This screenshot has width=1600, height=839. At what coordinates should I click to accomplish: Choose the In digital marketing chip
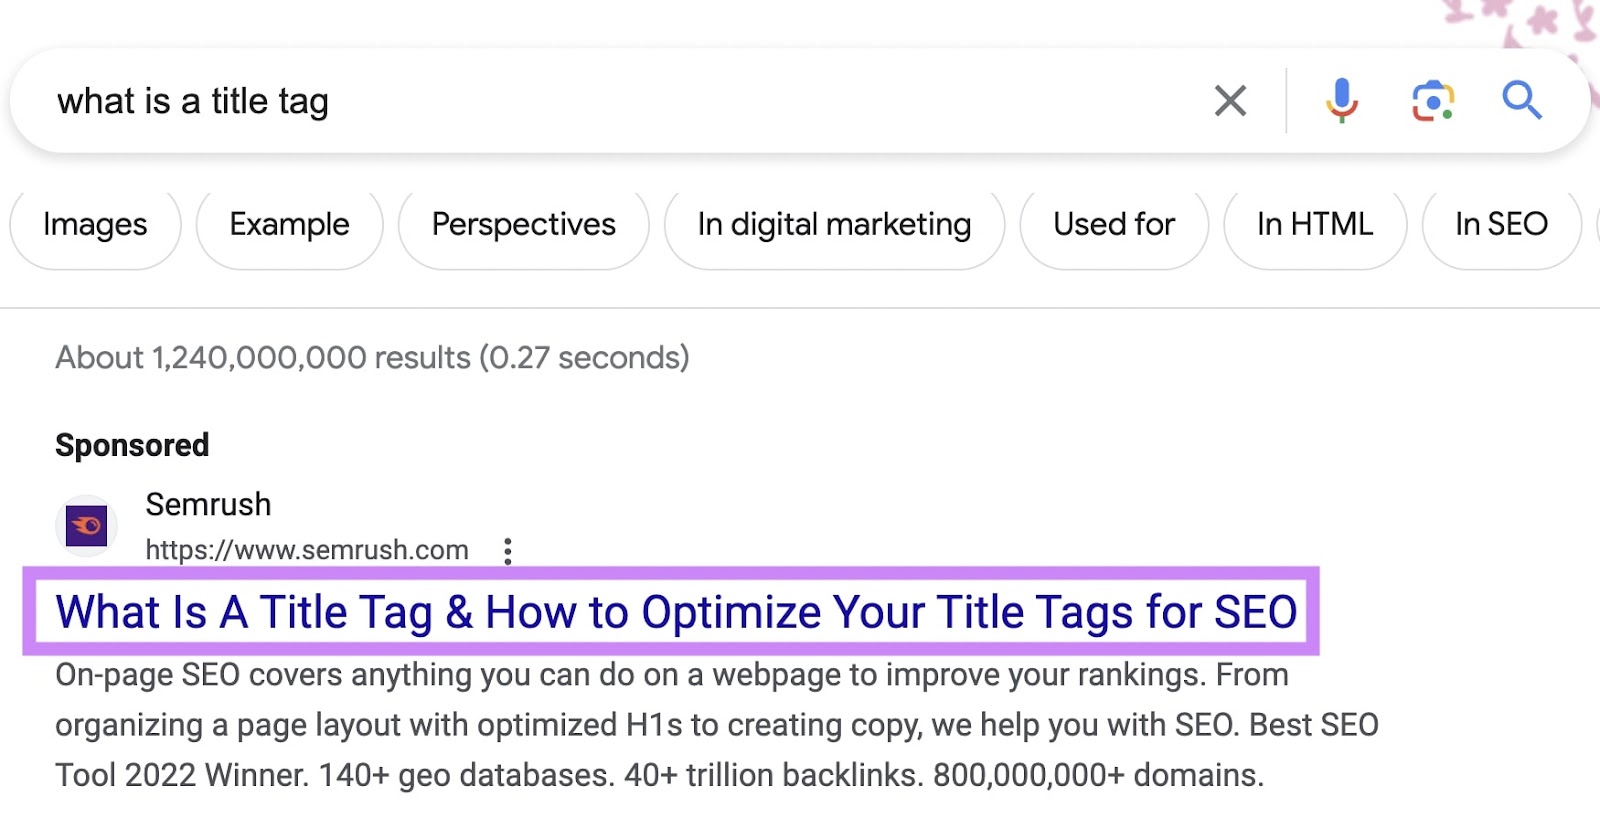(834, 225)
